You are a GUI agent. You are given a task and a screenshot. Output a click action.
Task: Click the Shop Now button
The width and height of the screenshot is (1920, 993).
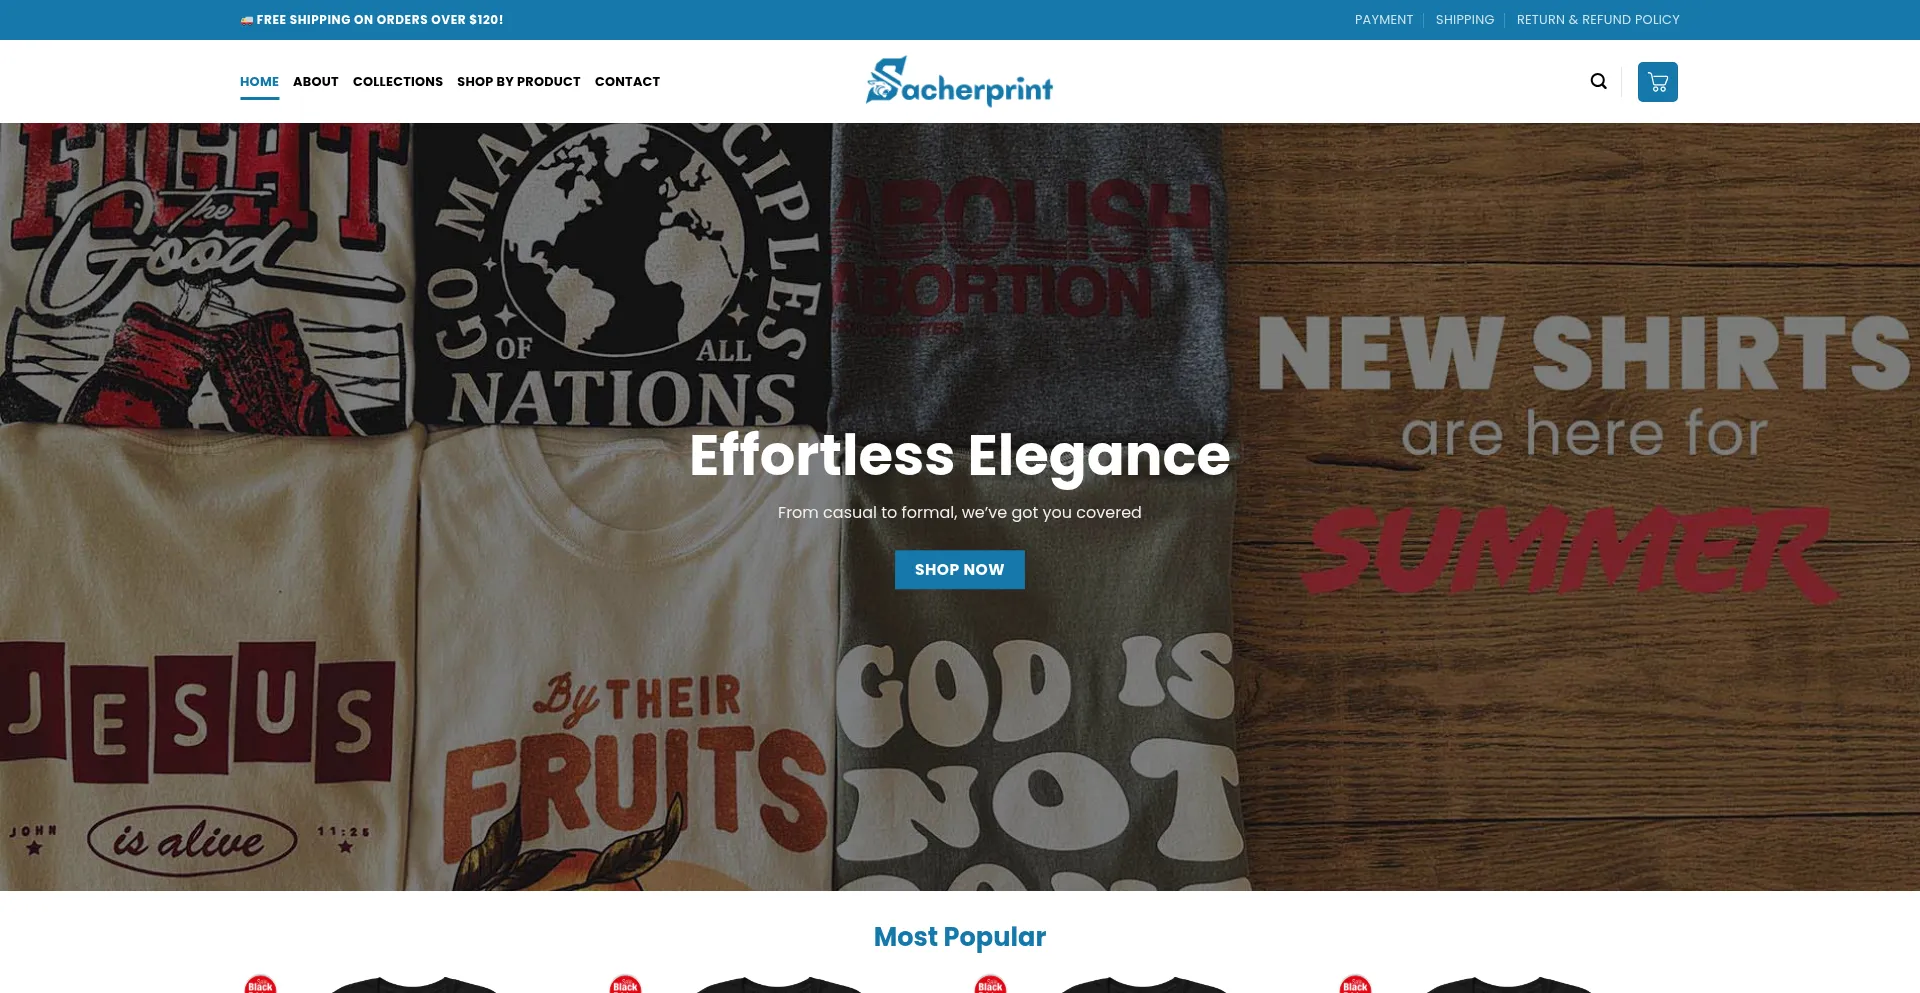(x=959, y=569)
